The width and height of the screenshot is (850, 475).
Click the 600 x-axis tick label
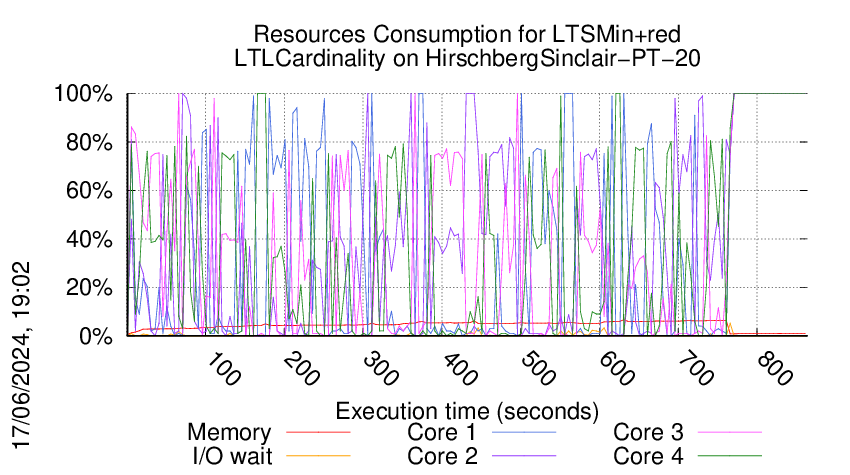616,370
